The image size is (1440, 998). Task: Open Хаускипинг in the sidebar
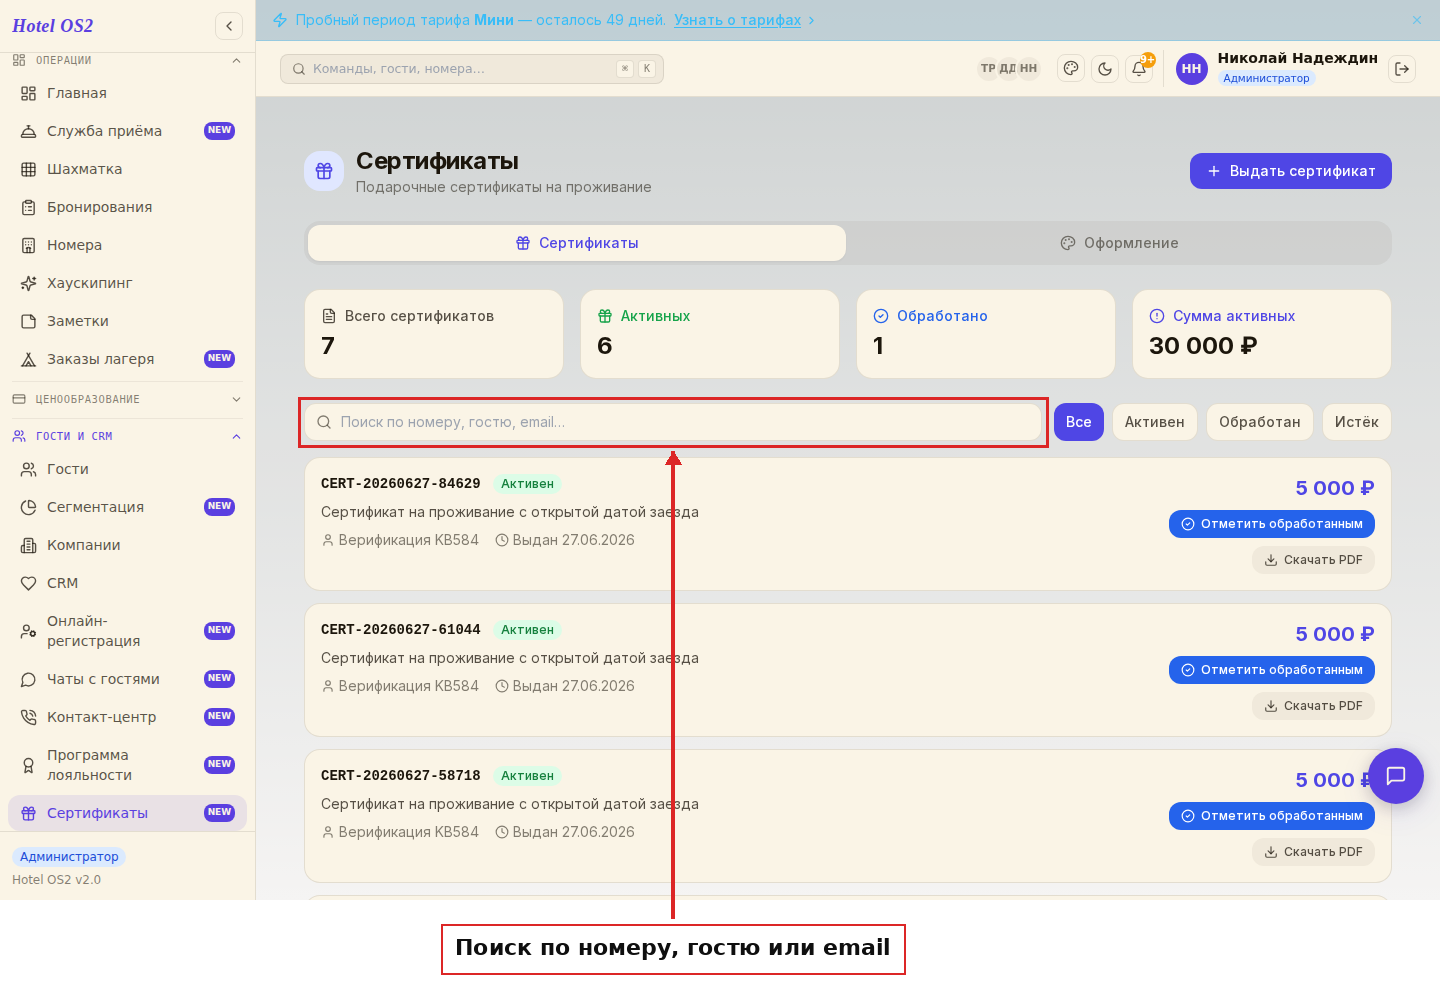127,283
